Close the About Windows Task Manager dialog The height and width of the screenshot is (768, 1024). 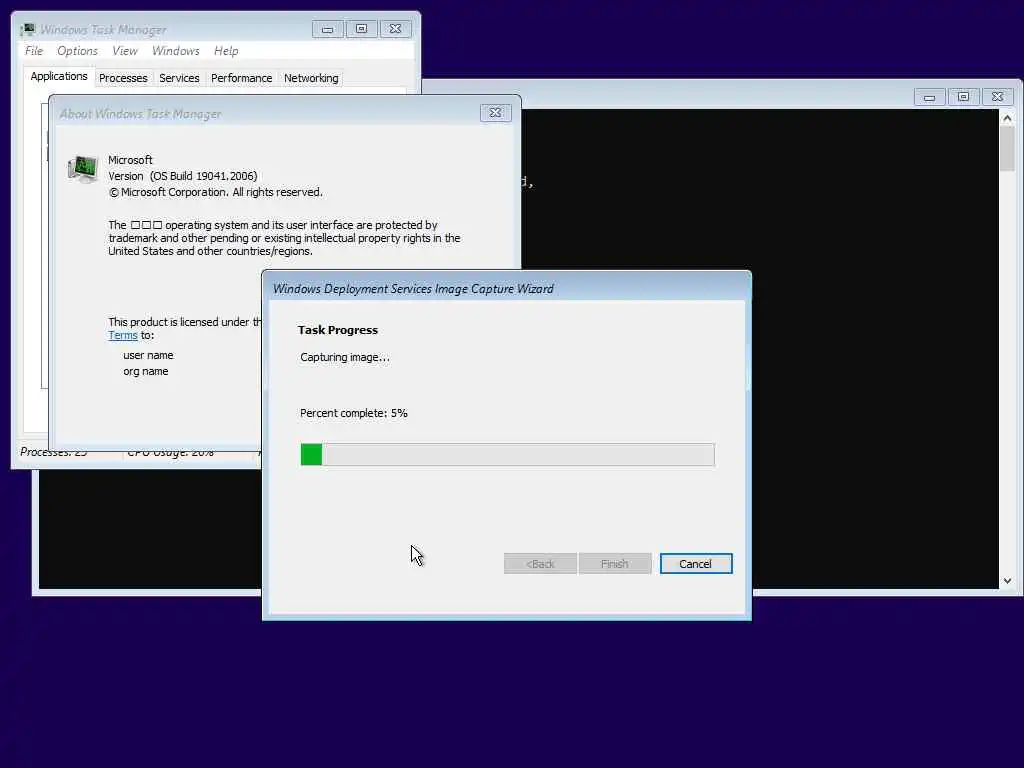click(x=496, y=113)
